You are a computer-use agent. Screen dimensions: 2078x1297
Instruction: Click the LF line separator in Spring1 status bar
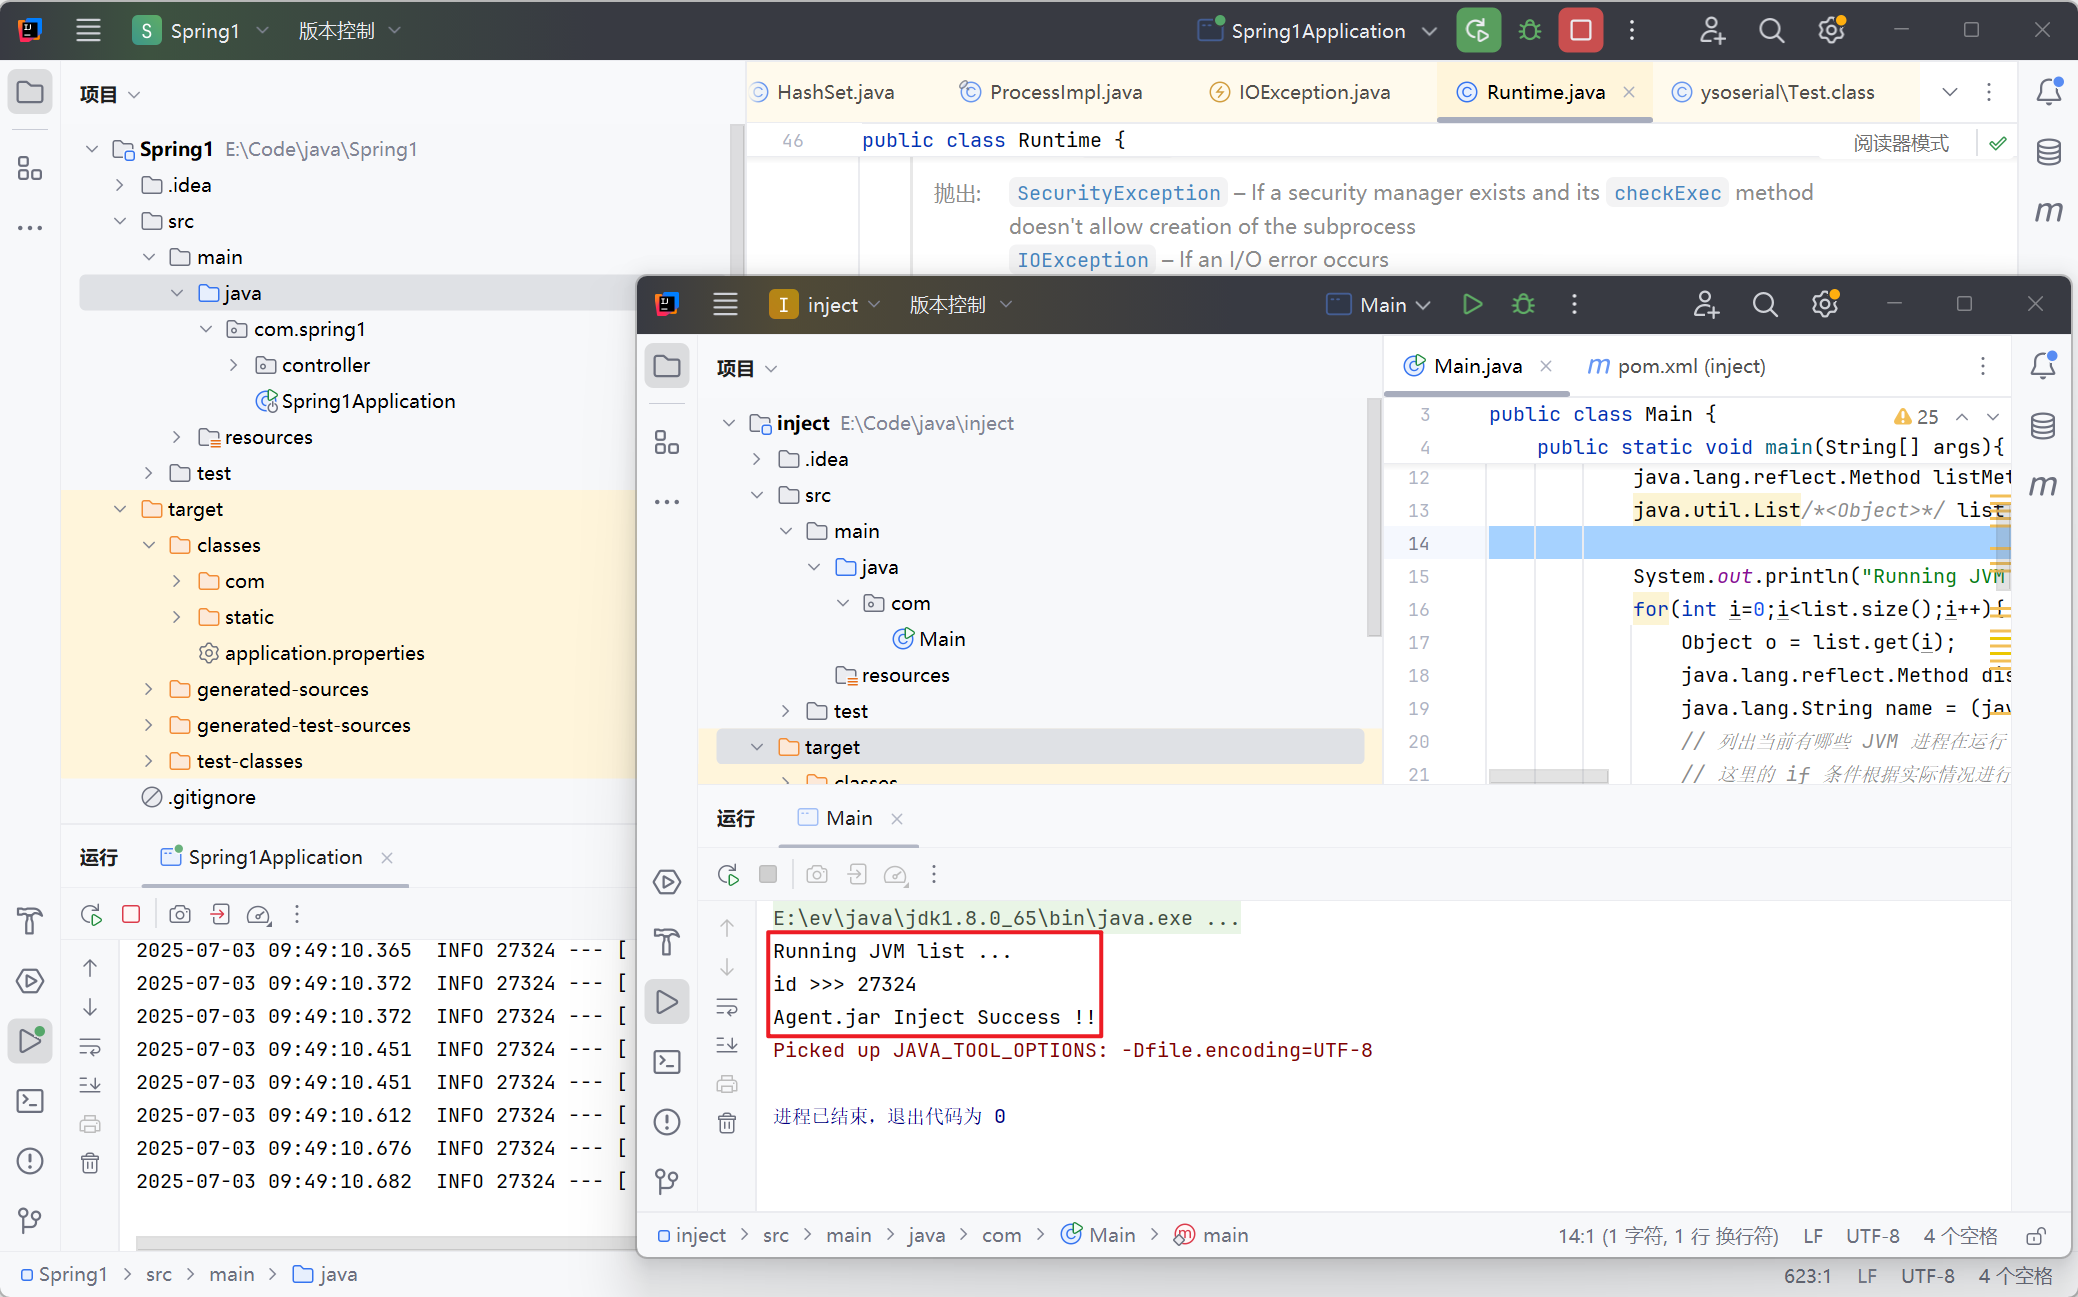coord(1866,1276)
